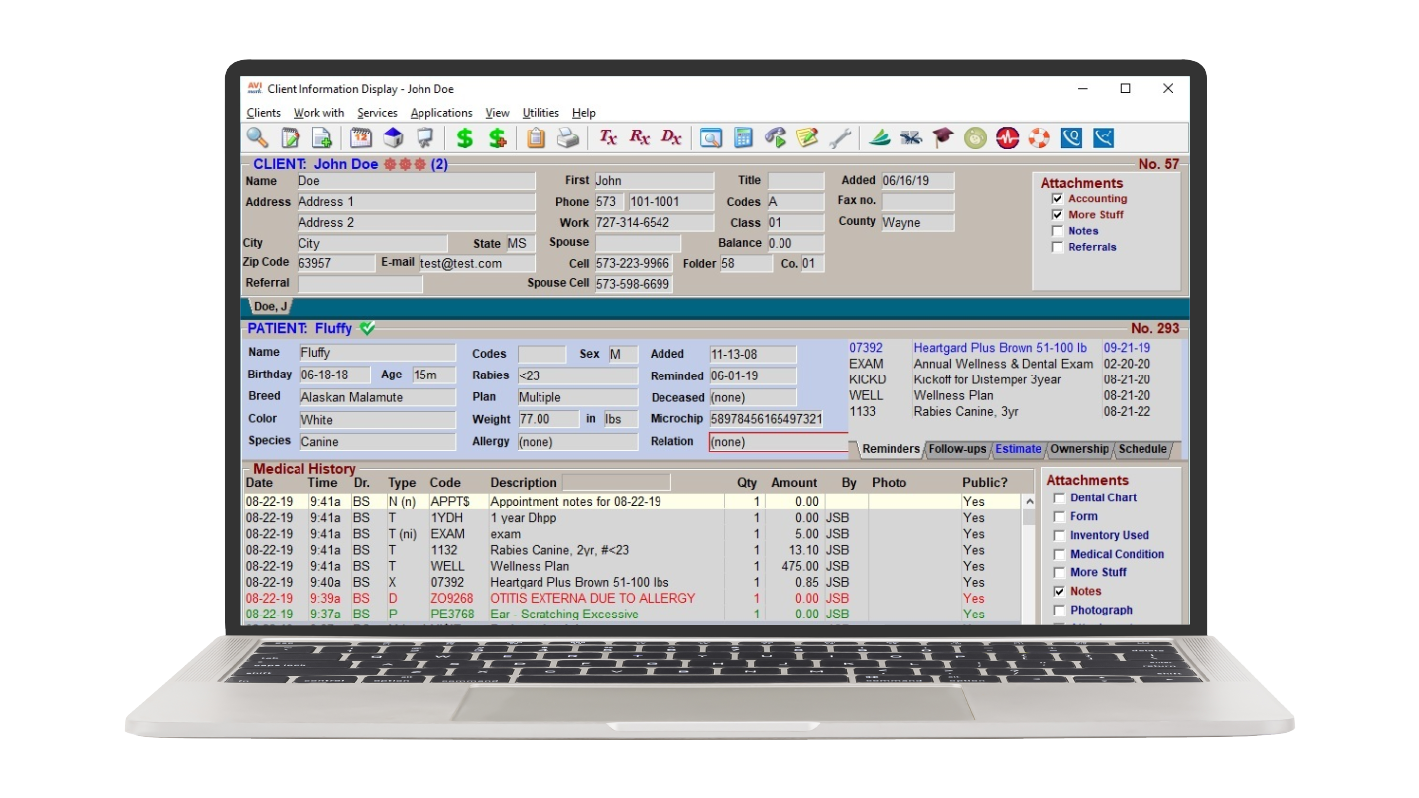This screenshot has width=1419, height=798.
Task: Click the blue box inventory icon
Action: click(x=393, y=138)
